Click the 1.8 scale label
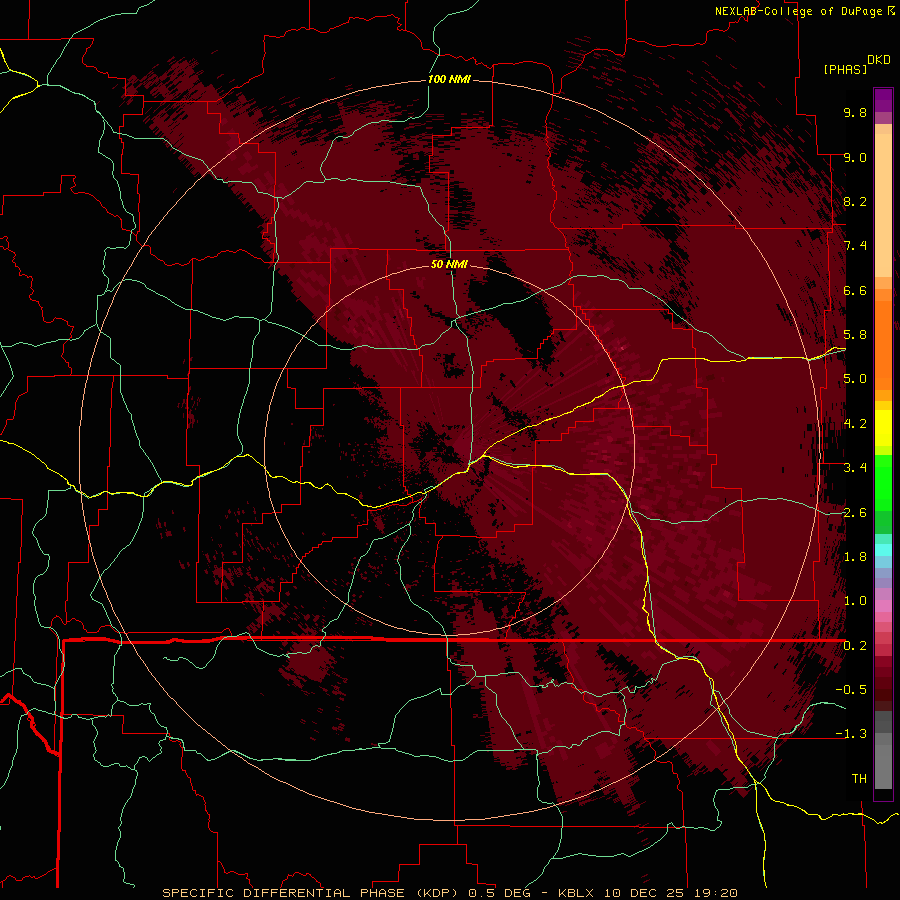900x900 pixels. point(855,557)
